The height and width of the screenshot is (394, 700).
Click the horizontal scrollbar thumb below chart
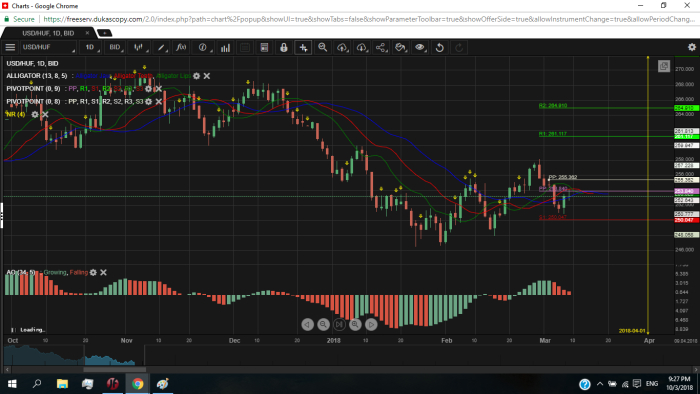[x=114, y=369]
